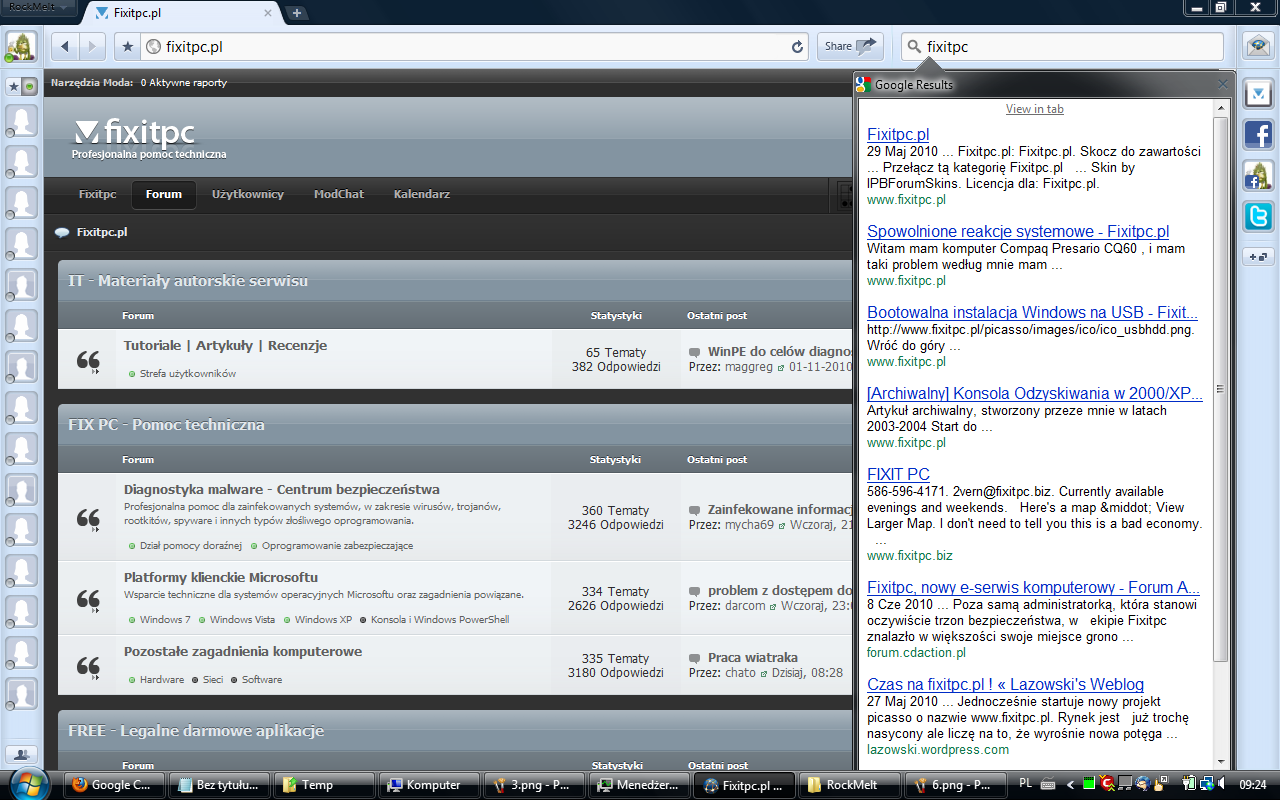This screenshot has height=800, width=1280.
Task: Open the invite envelope icon top right
Action: click(1257, 46)
